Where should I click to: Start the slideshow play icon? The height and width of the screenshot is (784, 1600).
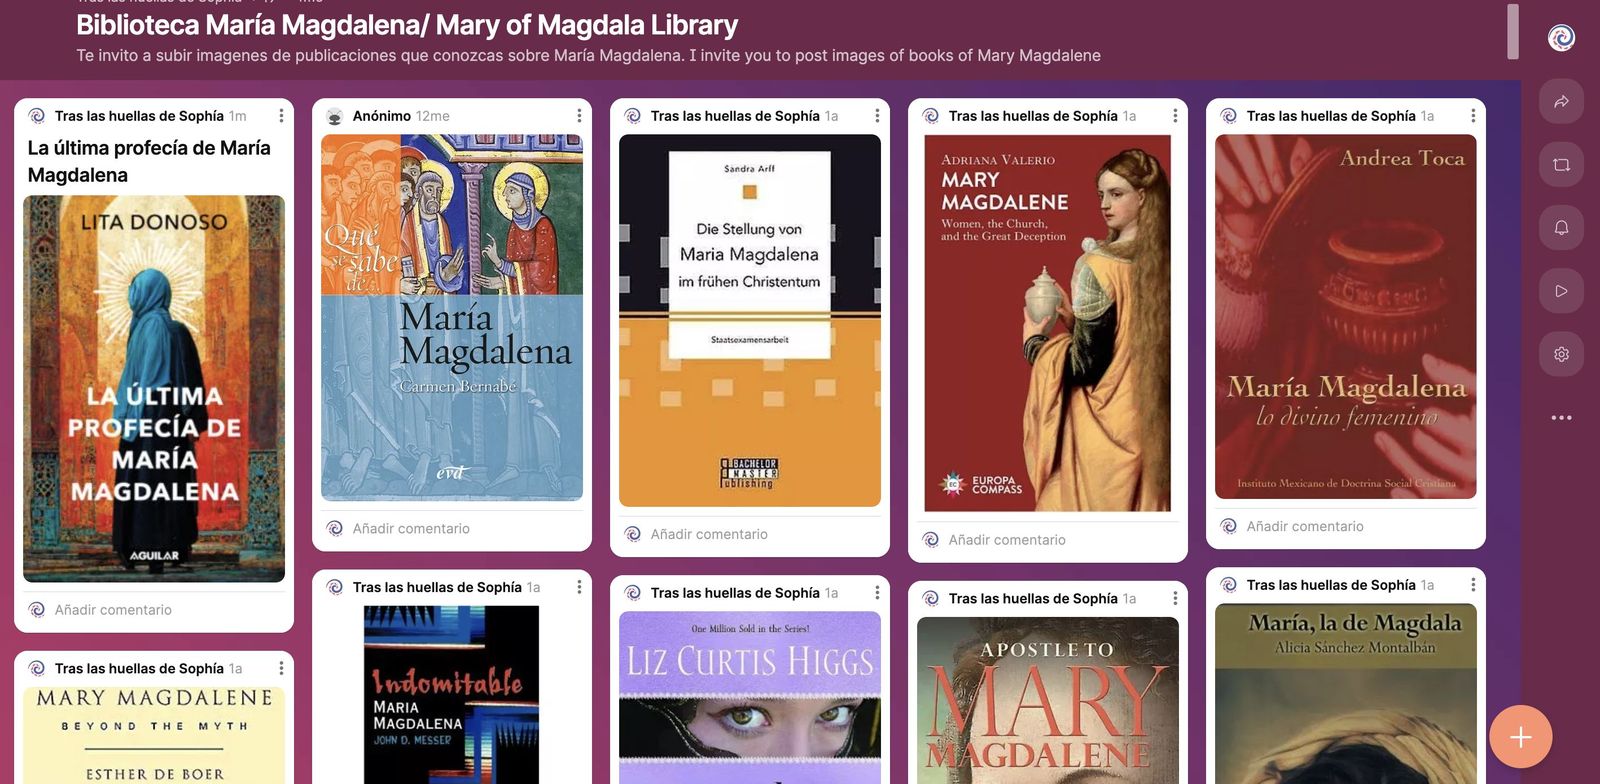click(1561, 291)
